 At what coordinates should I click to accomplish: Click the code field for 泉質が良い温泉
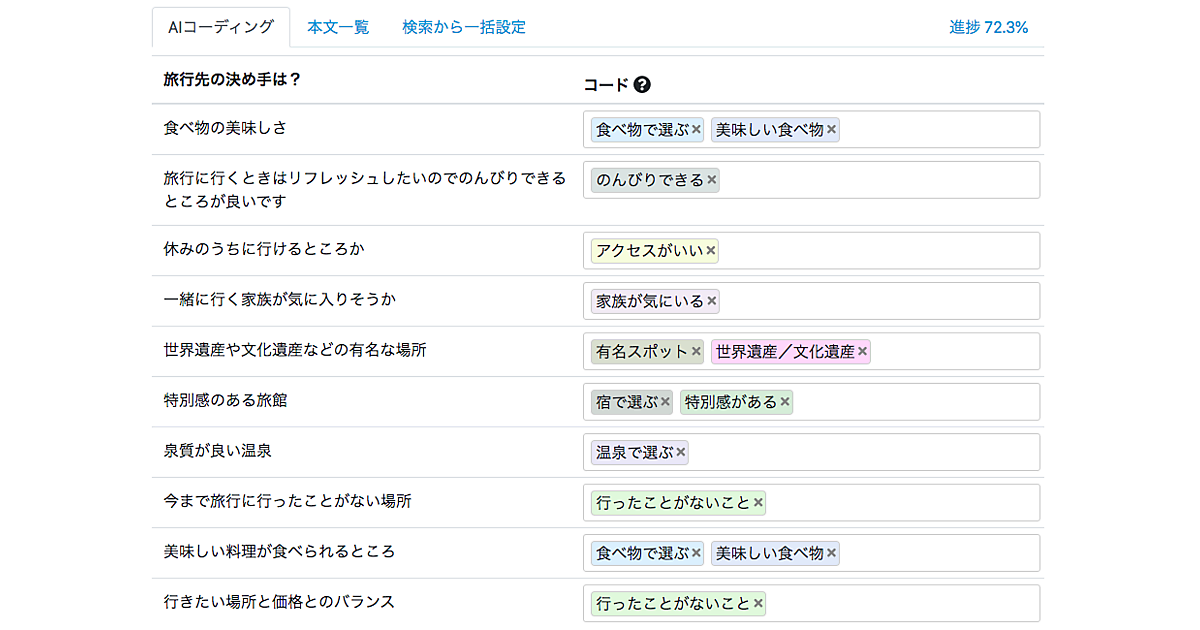click(x=860, y=452)
